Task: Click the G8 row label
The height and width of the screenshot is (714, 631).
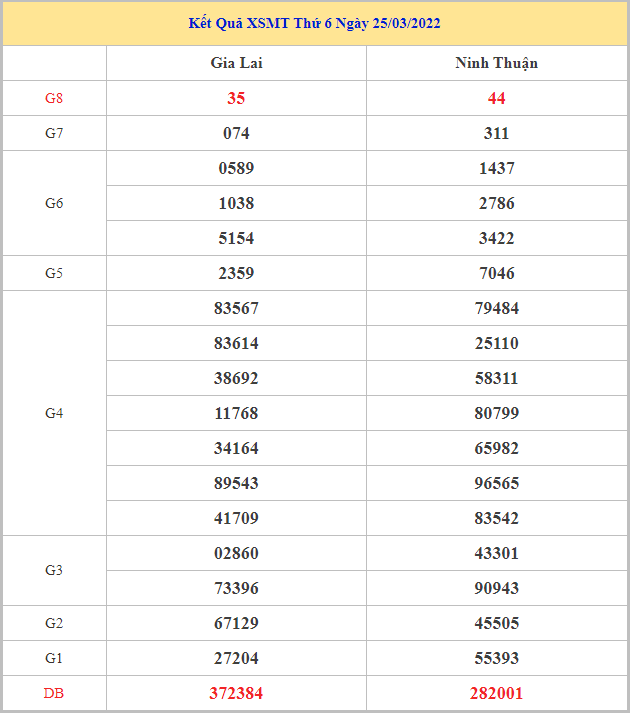Action: (x=54, y=98)
